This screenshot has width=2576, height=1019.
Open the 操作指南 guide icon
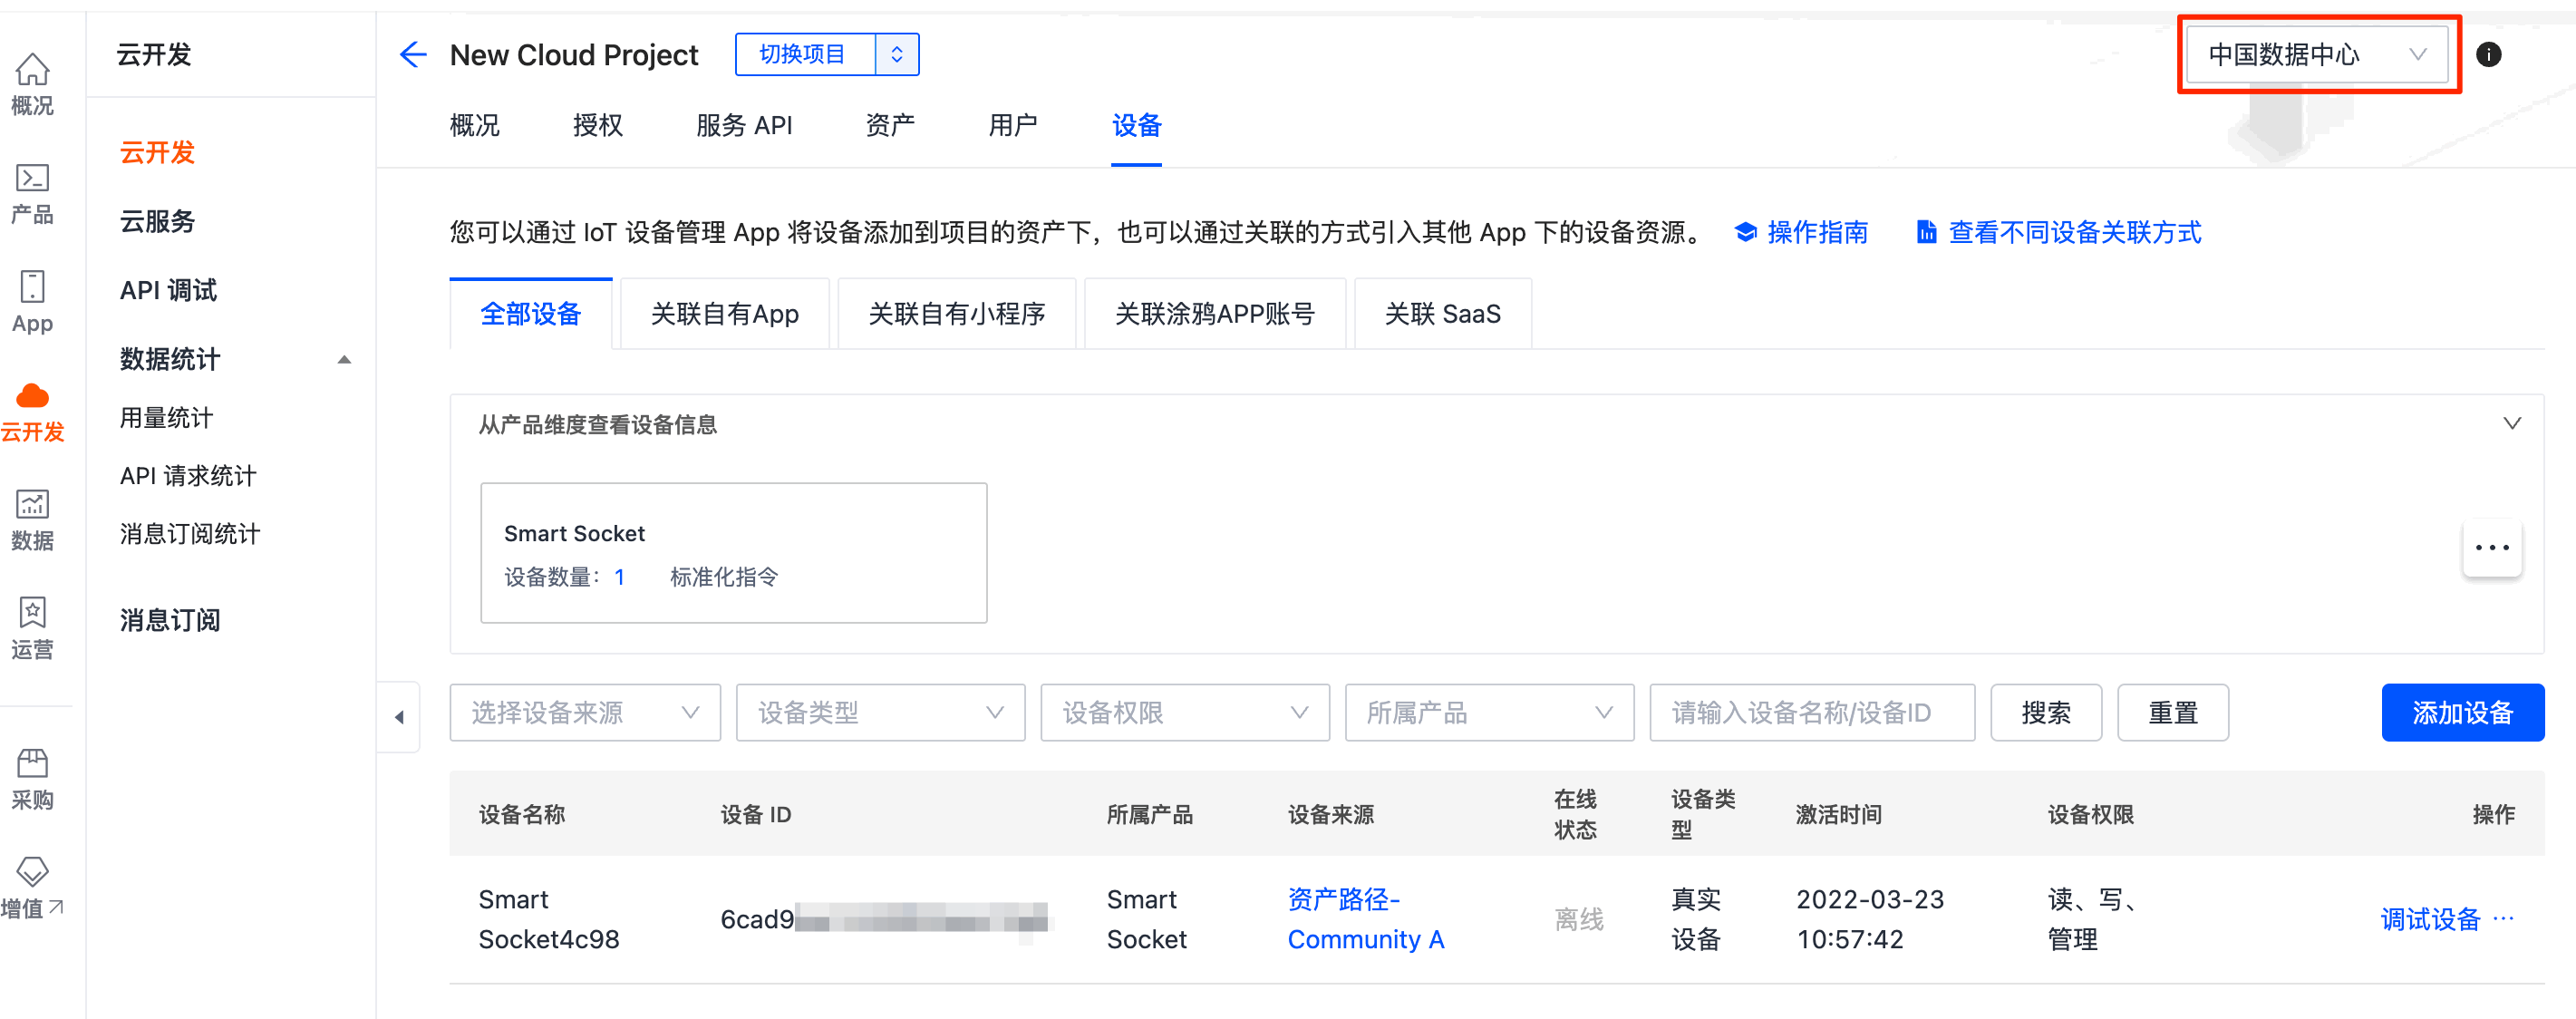1745,232
